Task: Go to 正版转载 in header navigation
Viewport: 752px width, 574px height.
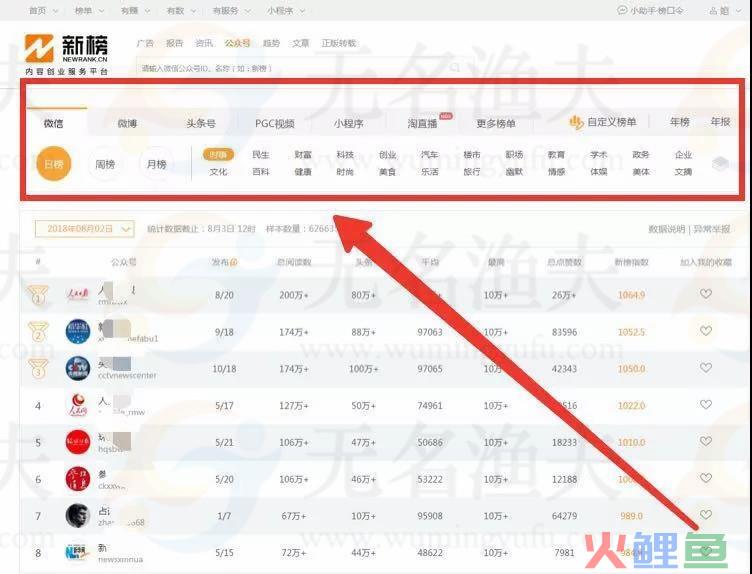Action: click(339, 43)
